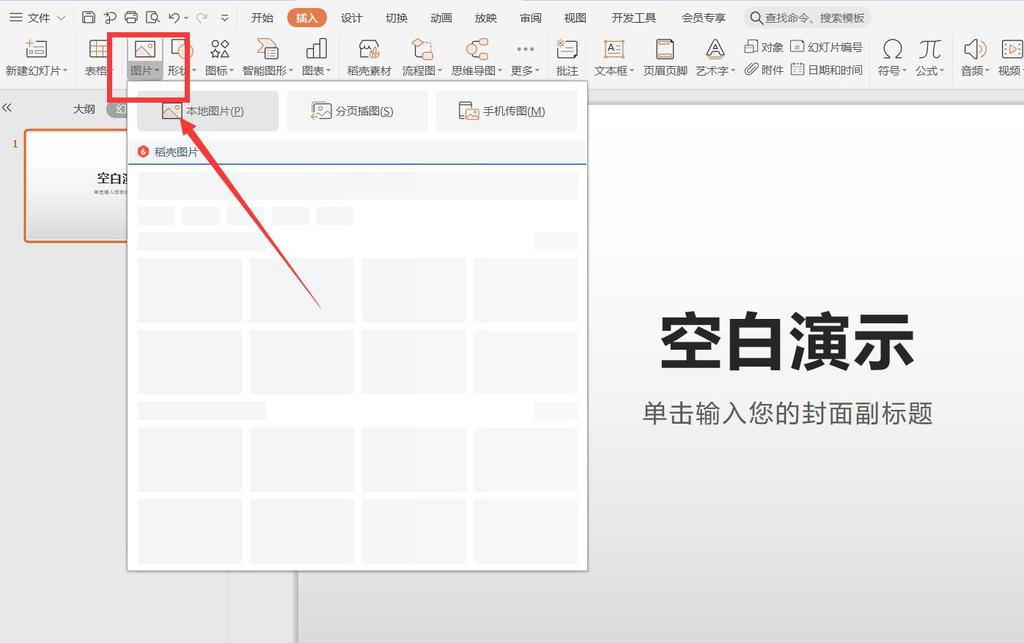This screenshot has height=643, width=1024.
Task: Insert slide number with 幻灯片编号
Action: pyautogui.click(x=828, y=46)
